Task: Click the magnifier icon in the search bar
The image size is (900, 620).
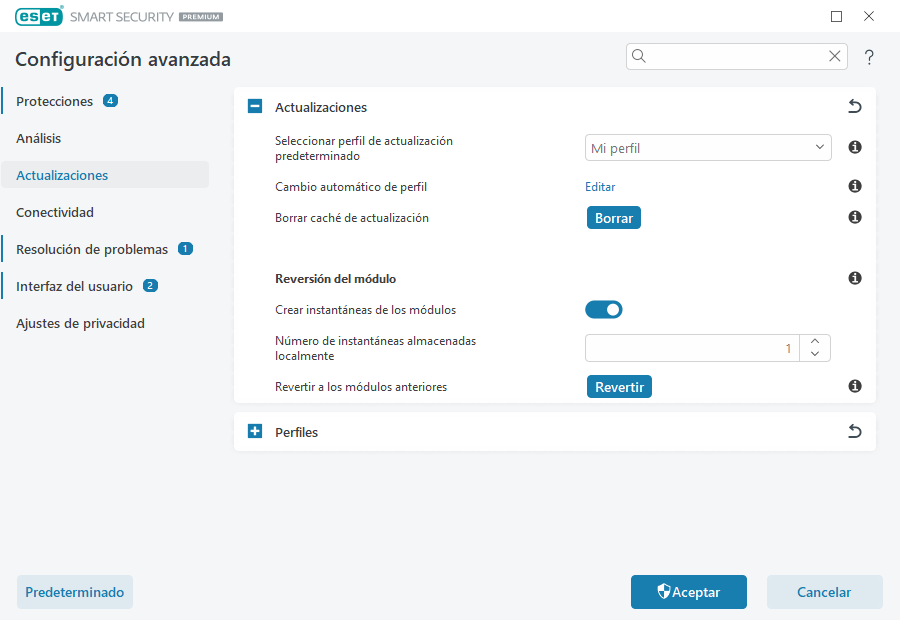Action: (639, 56)
